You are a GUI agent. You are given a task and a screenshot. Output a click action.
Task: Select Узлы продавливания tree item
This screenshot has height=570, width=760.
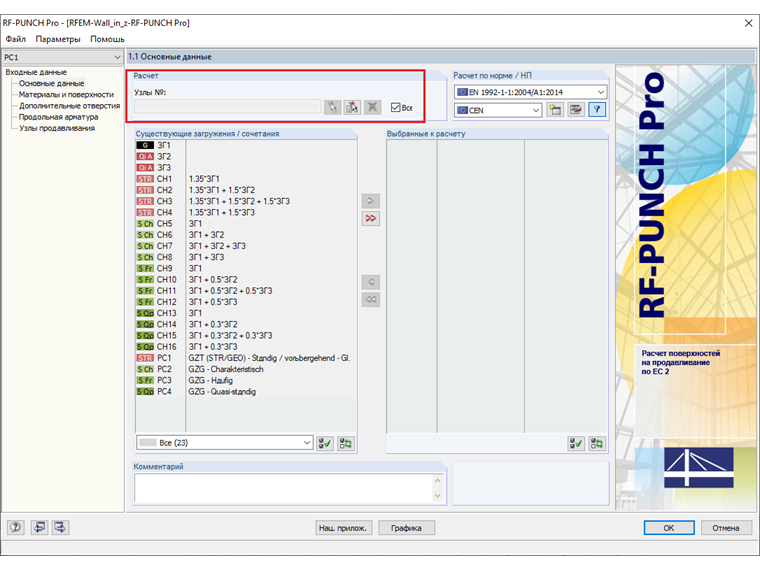[57, 128]
